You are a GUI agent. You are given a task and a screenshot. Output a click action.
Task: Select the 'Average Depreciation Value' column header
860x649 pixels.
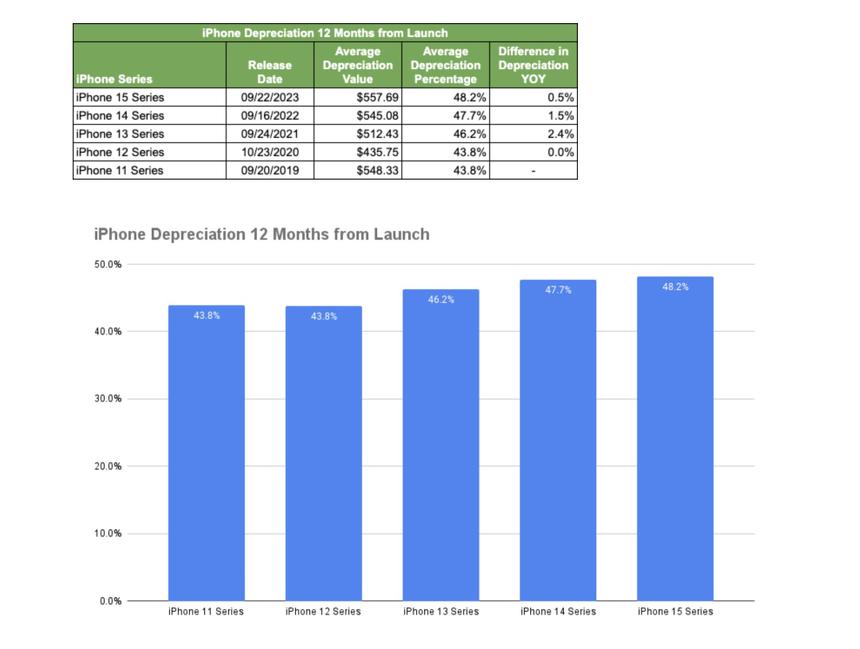(x=357, y=65)
